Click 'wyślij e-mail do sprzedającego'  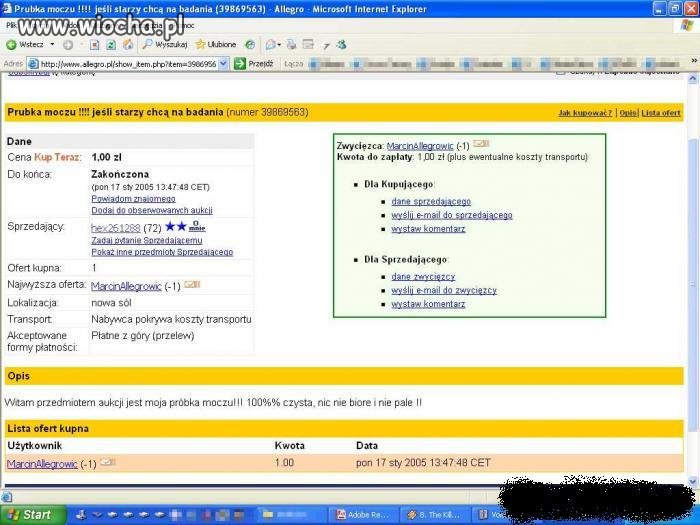pyautogui.click(x=452, y=215)
